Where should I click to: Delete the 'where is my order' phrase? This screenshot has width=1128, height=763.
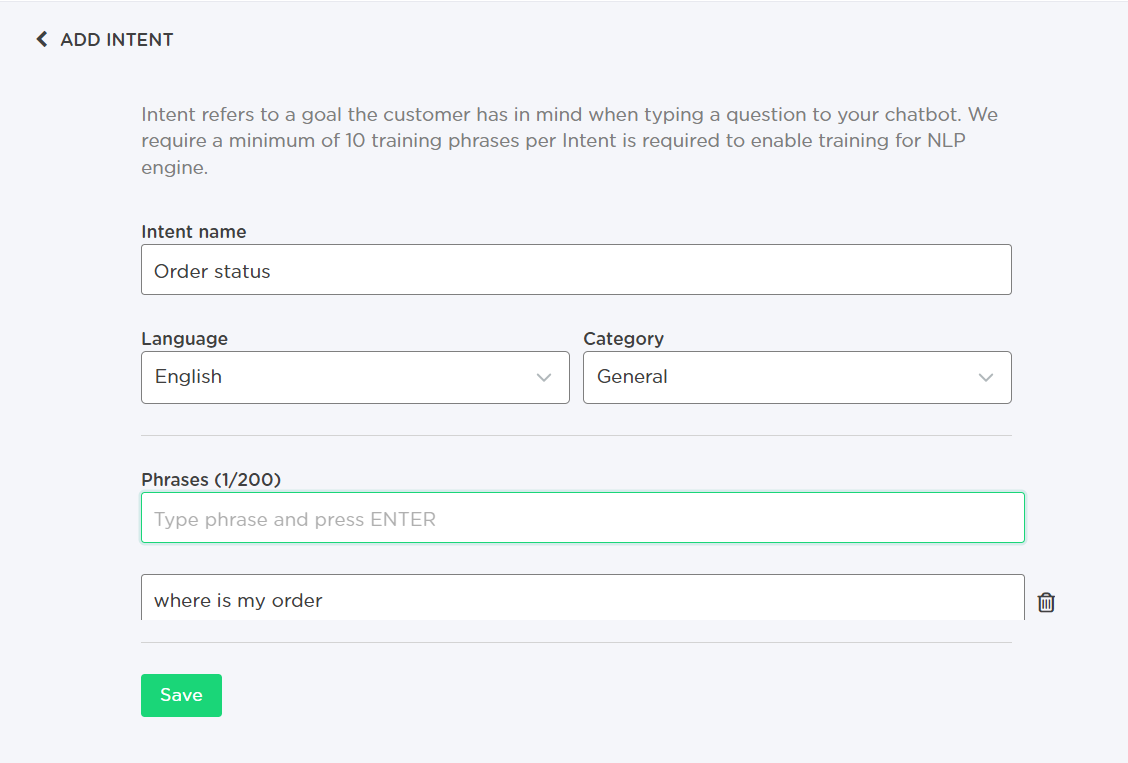(1046, 602)
